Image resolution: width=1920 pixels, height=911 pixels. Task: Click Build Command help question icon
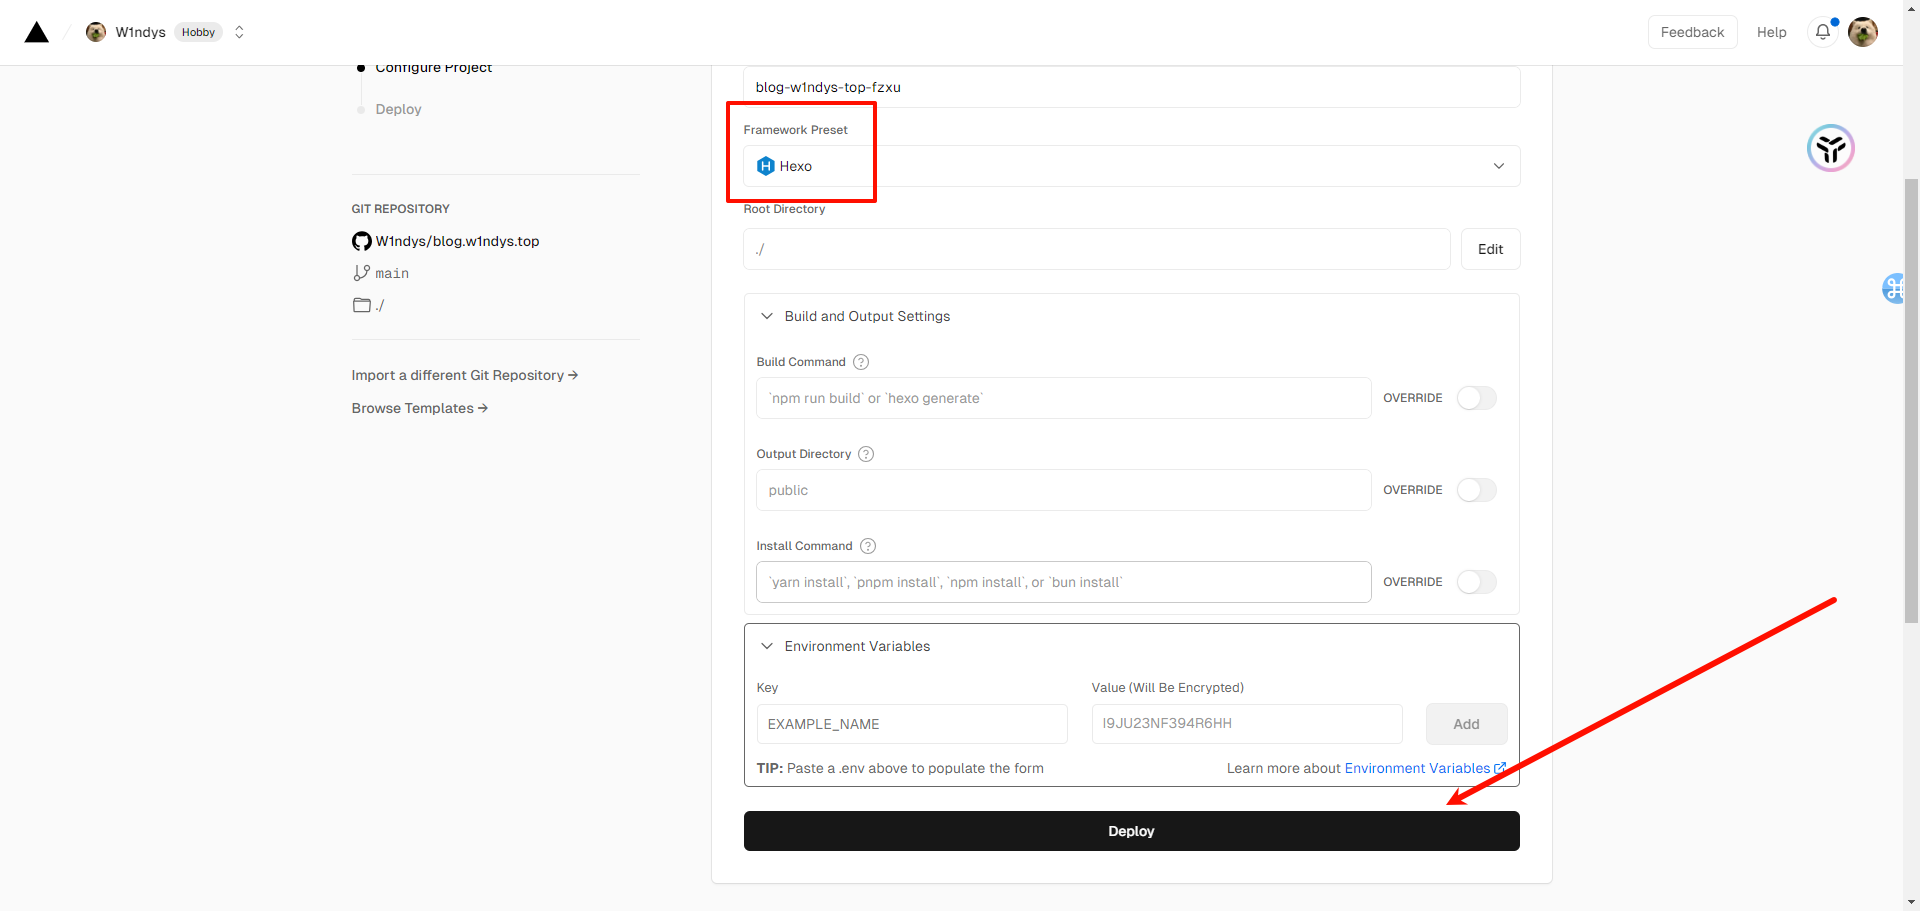[861, 362]
